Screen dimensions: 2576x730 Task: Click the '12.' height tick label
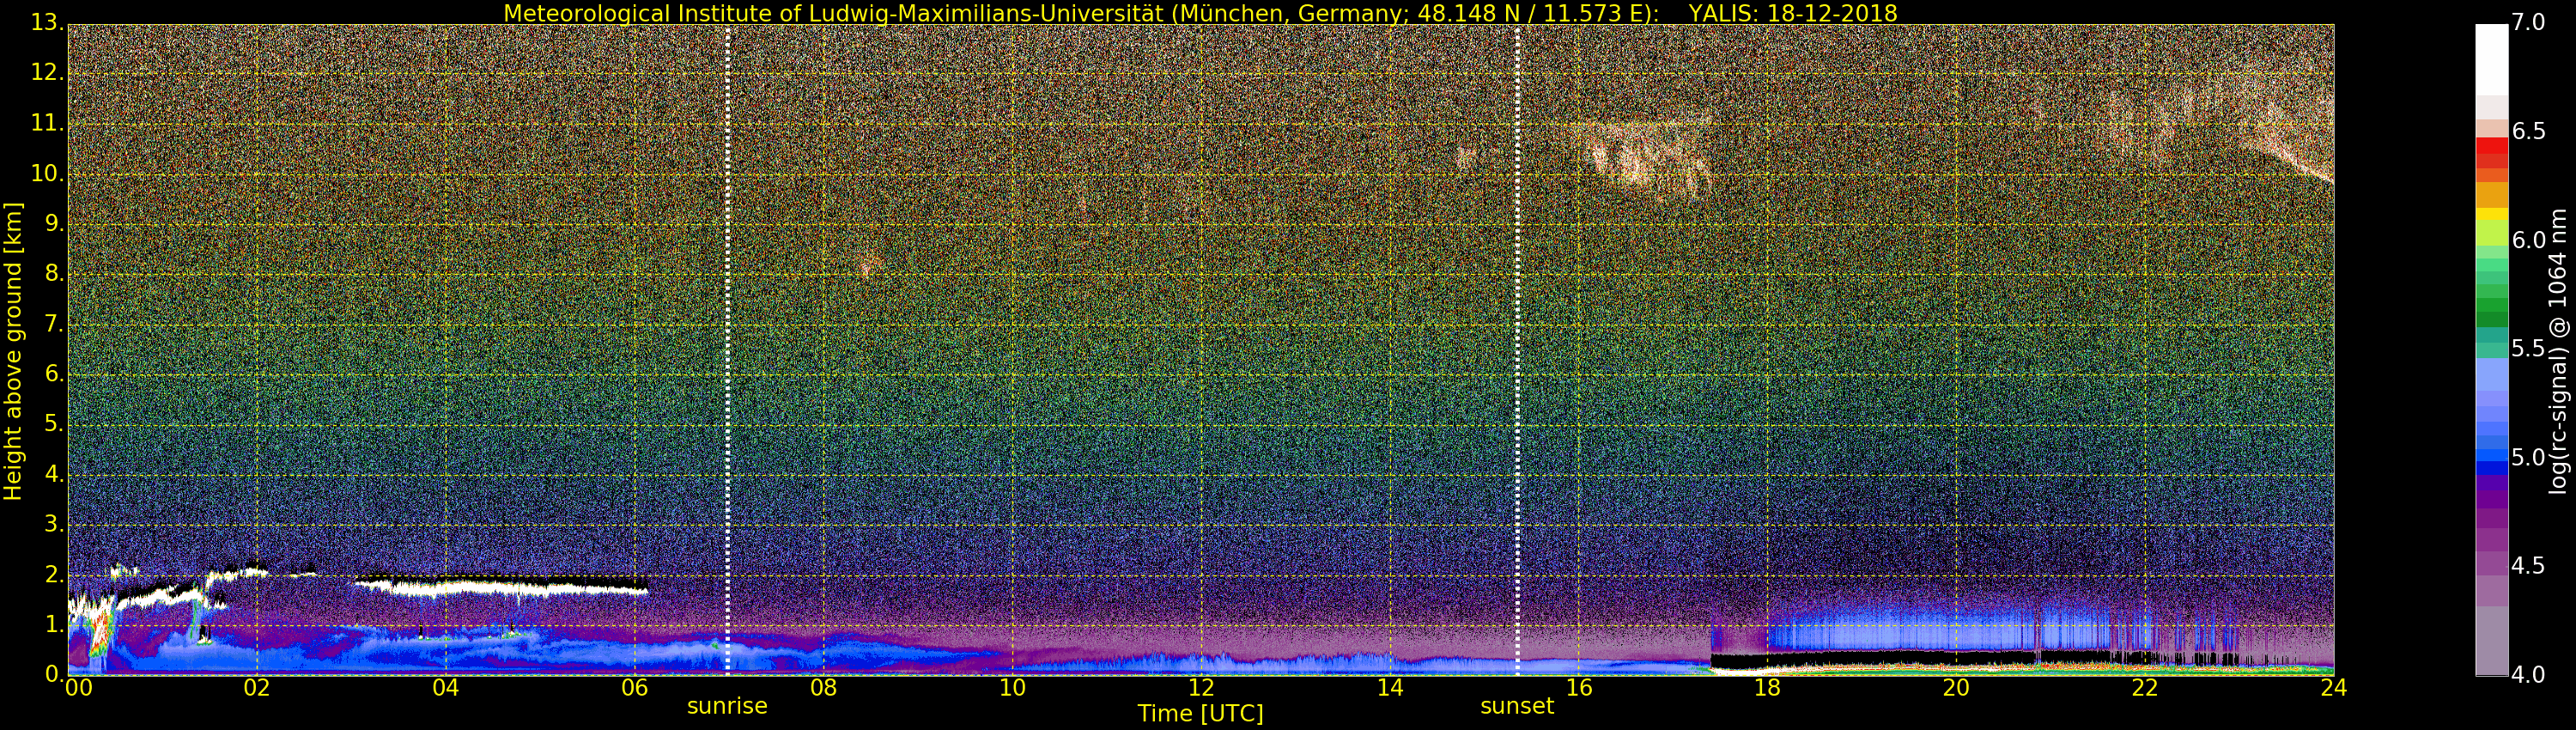click(x=47, y=73)
